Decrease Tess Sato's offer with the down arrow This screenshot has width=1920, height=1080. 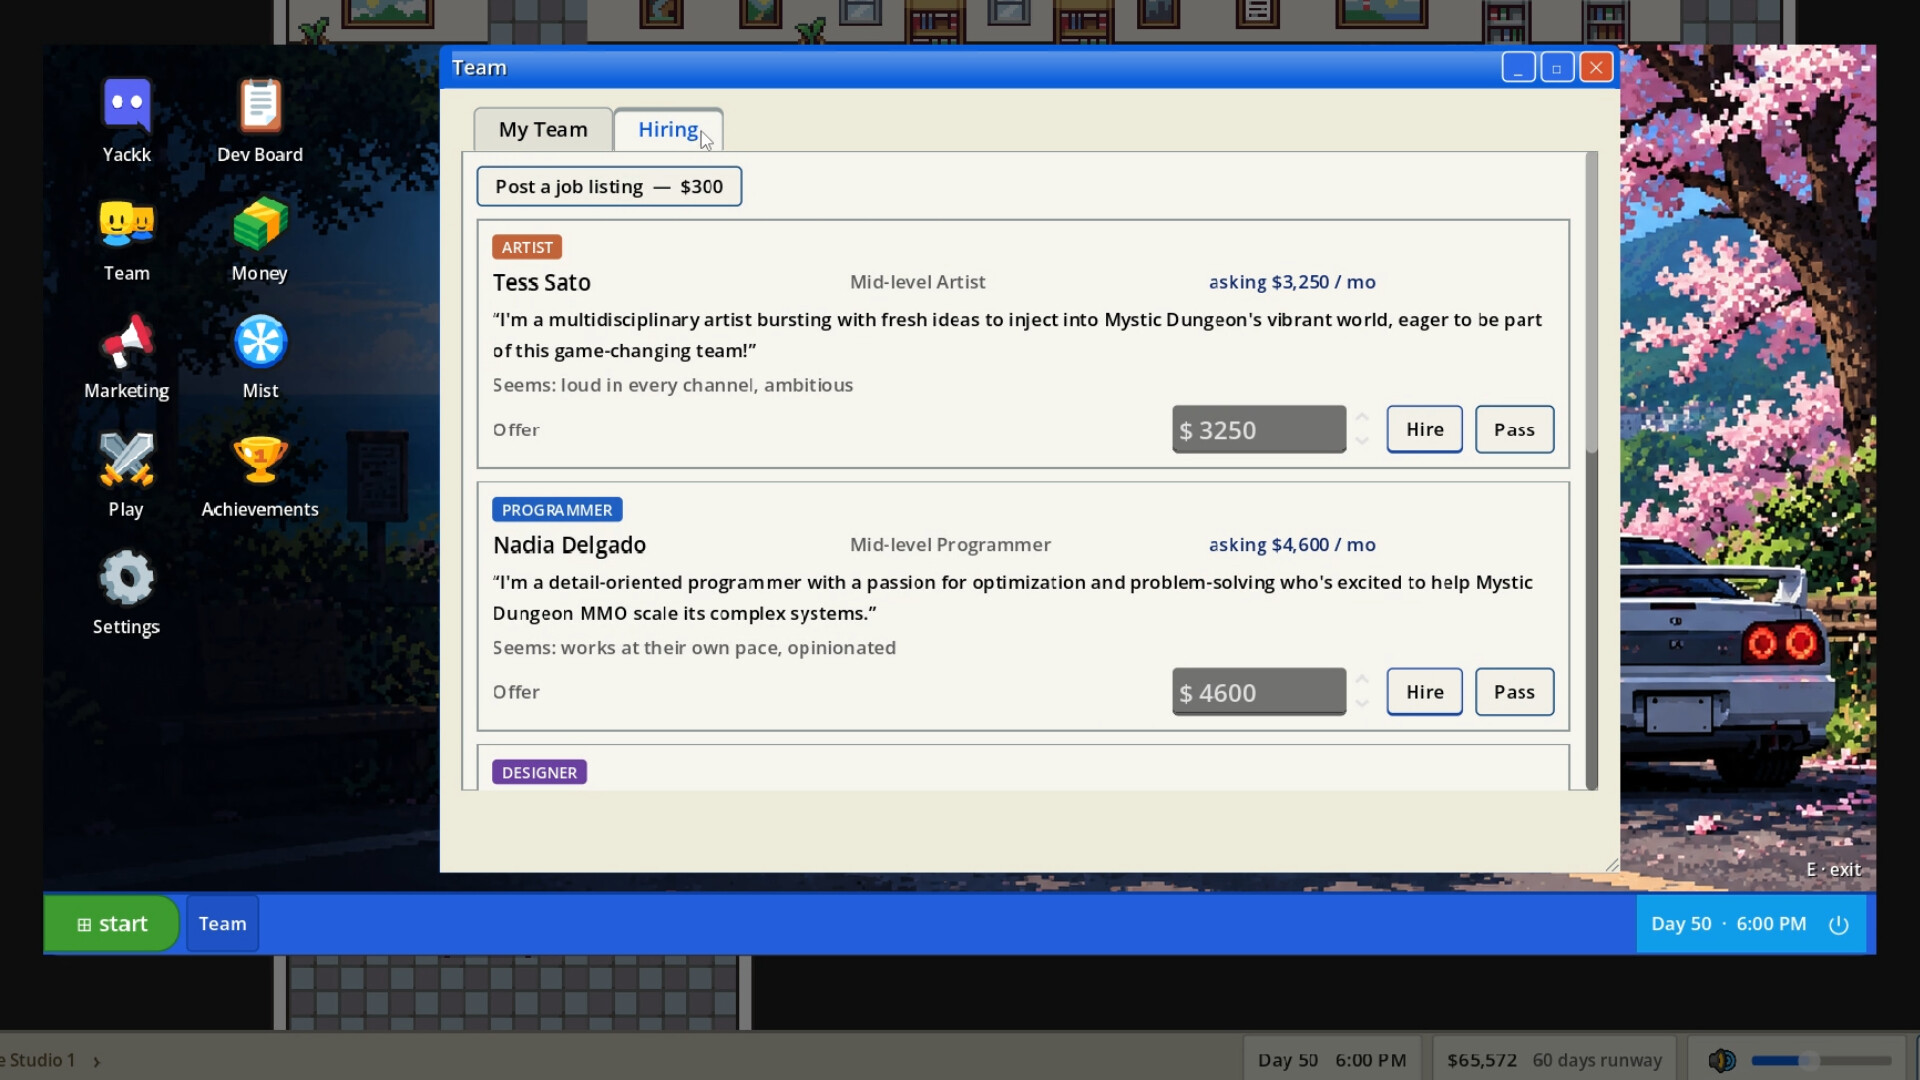(x=1362, y=441)
